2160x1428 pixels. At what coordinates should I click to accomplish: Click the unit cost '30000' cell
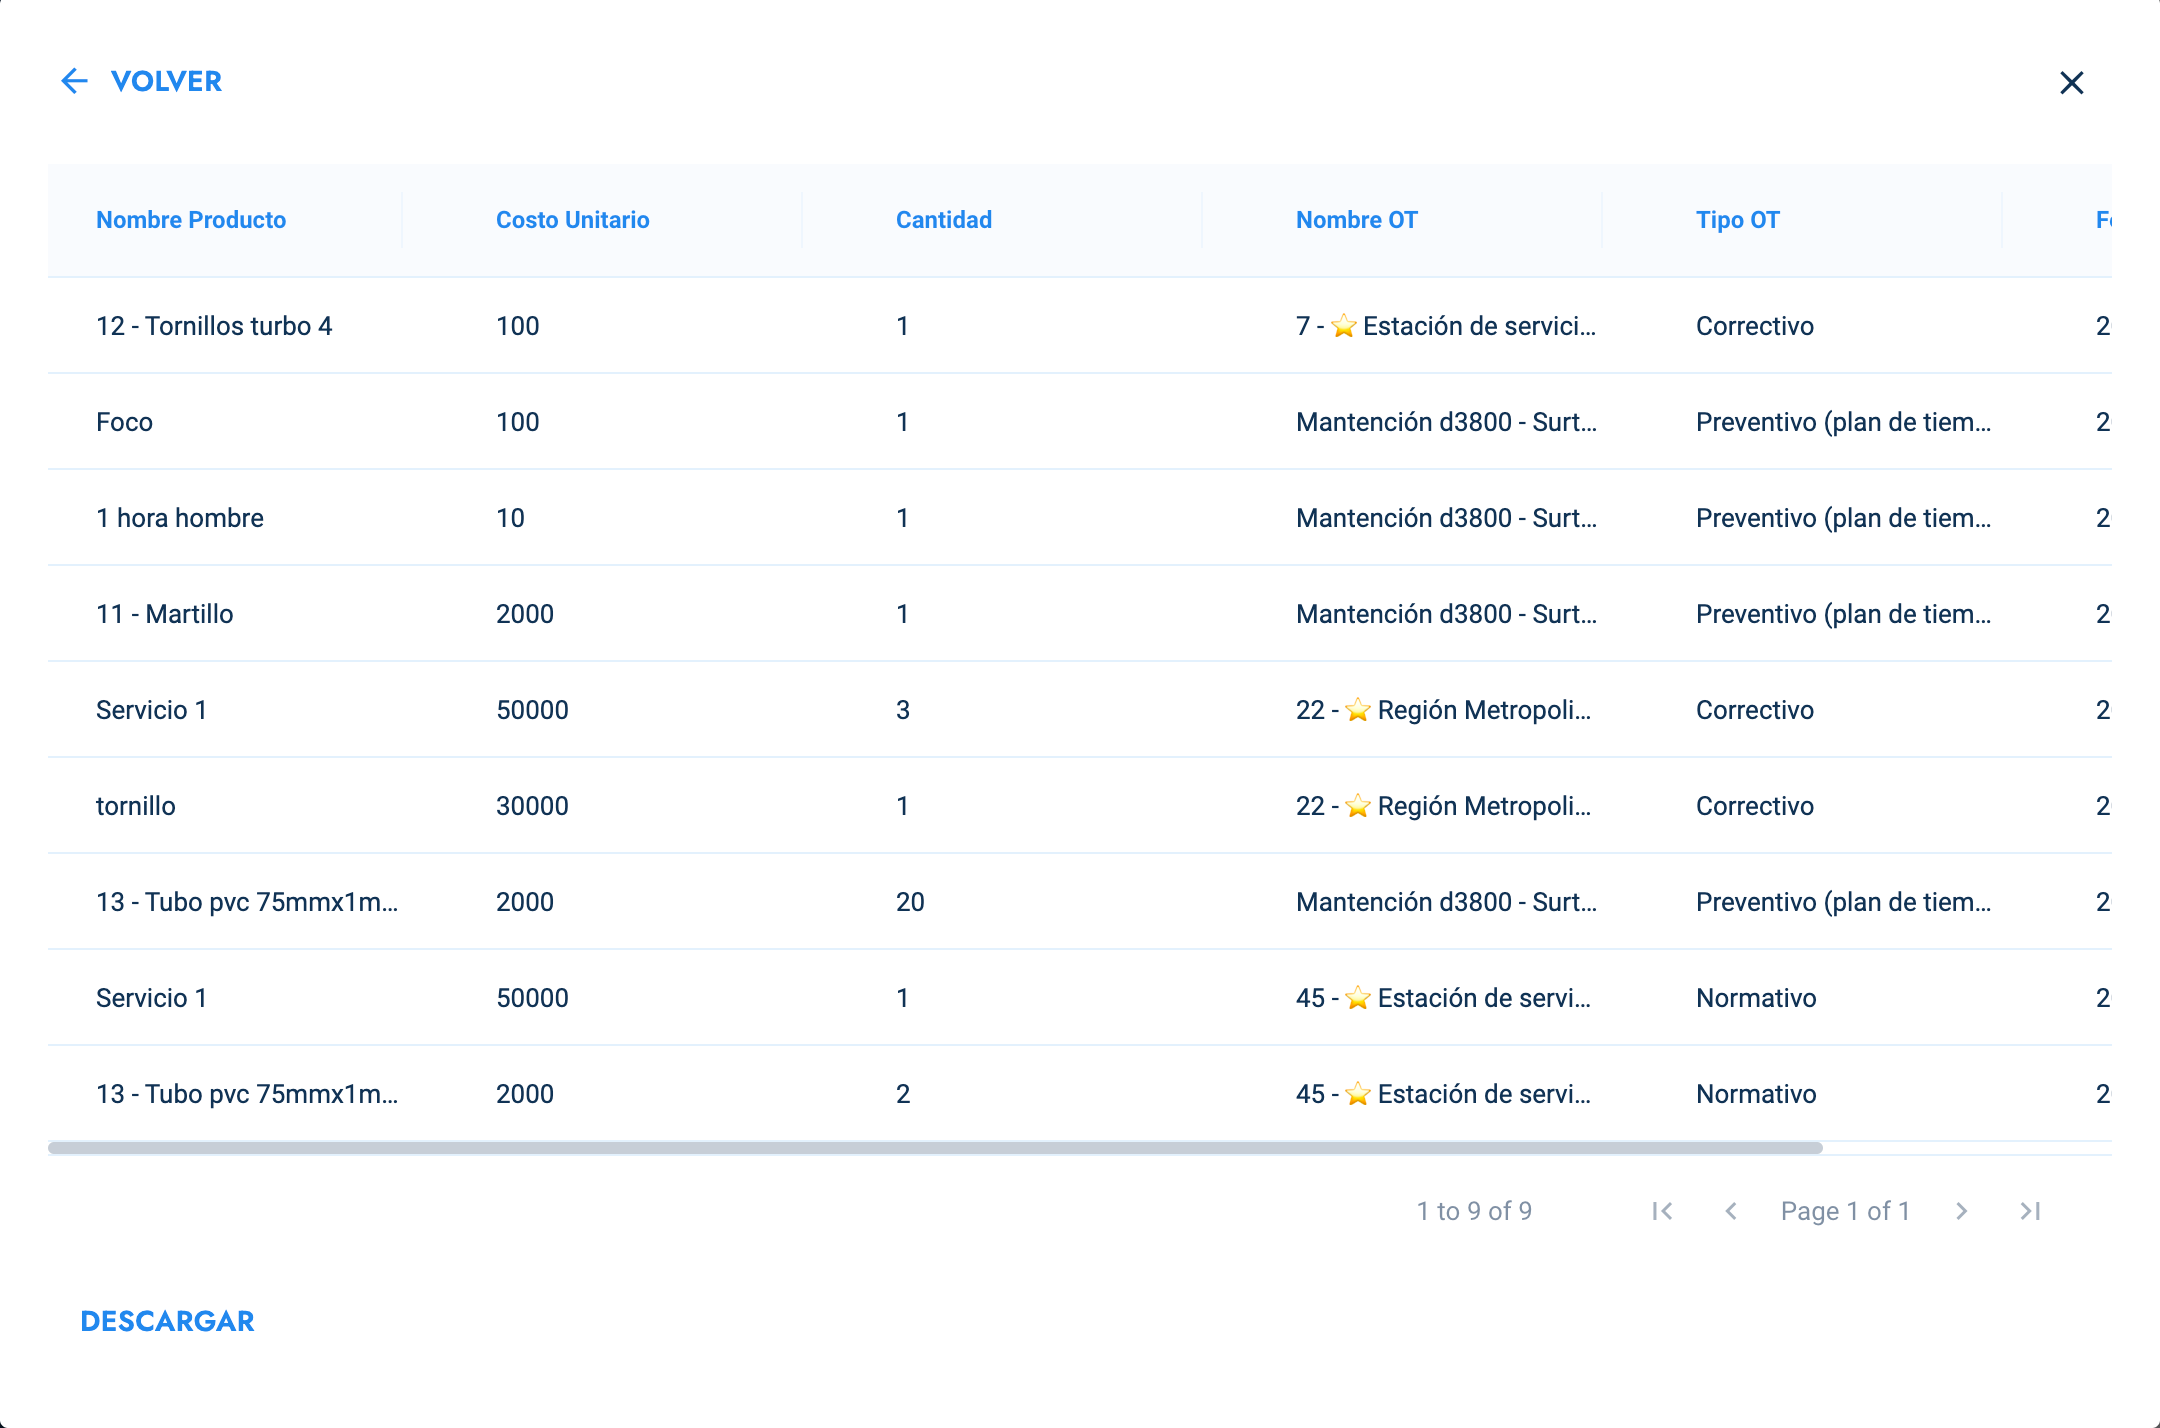532,806
